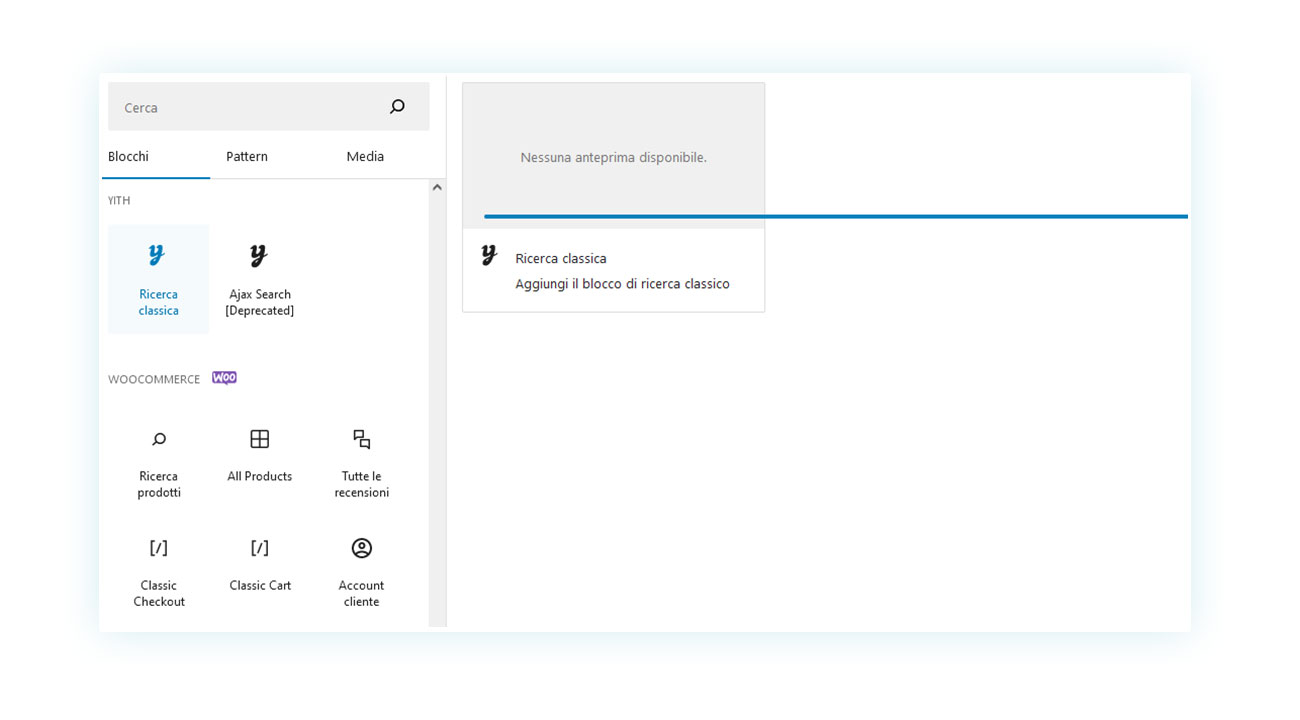Click the 'Nessuna anteprima disponibile.' preview area
1300x720 pixels.
click(613, 156)
